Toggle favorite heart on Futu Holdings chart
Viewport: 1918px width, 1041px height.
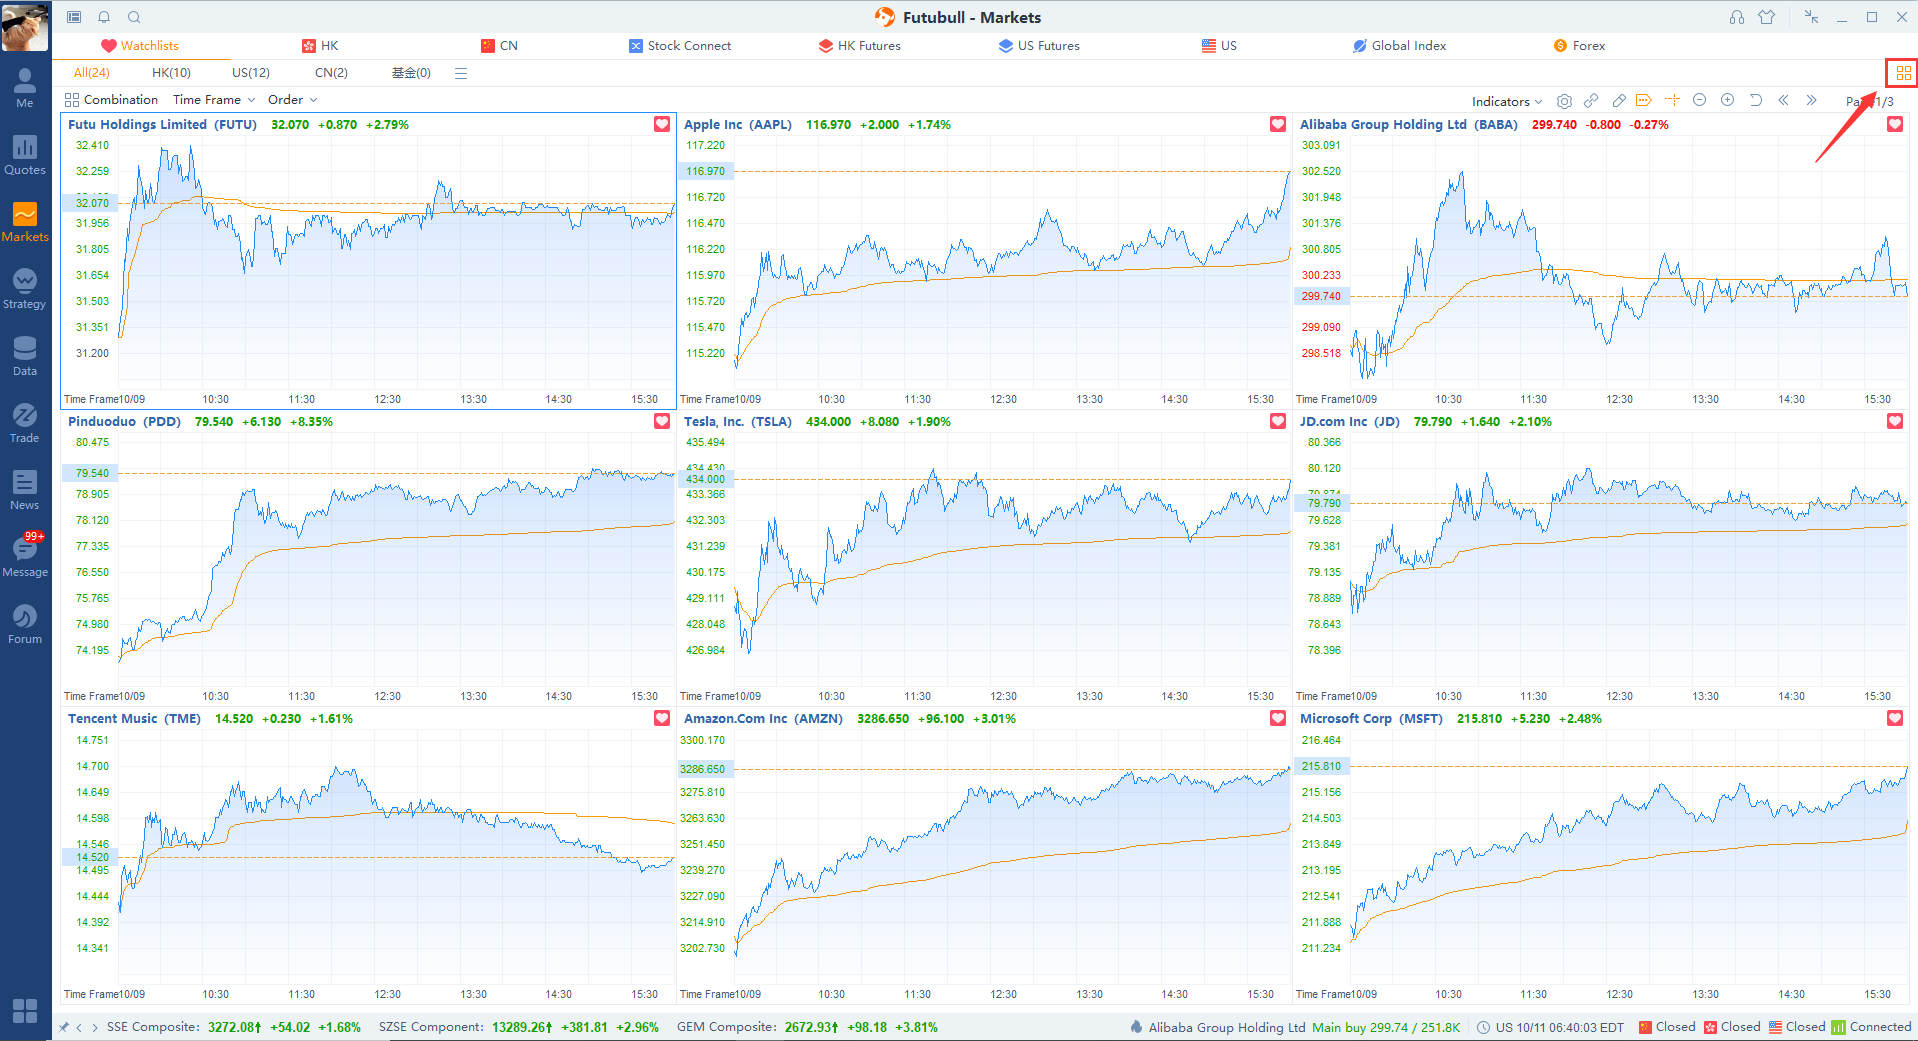pos(662,124)
